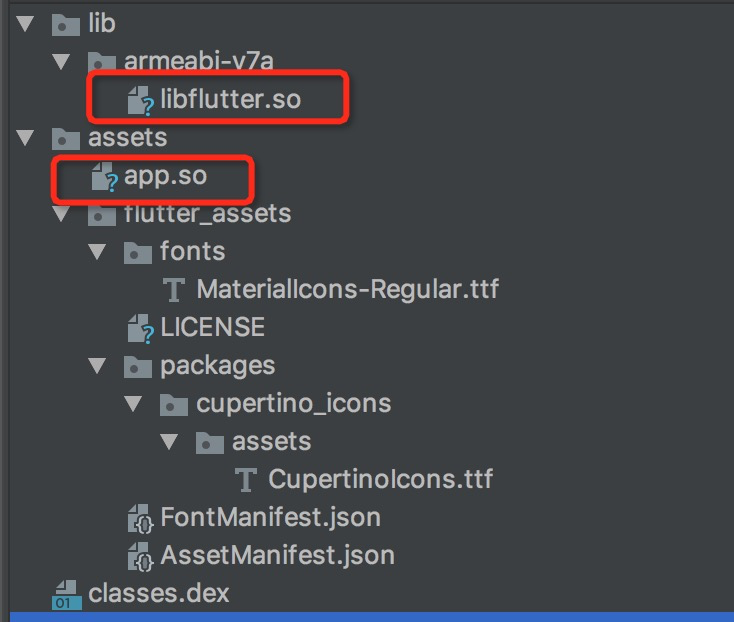This screenshot has height=622, width=734.
Task: Click the app.so file icon
Action: [x=104, y=177]
